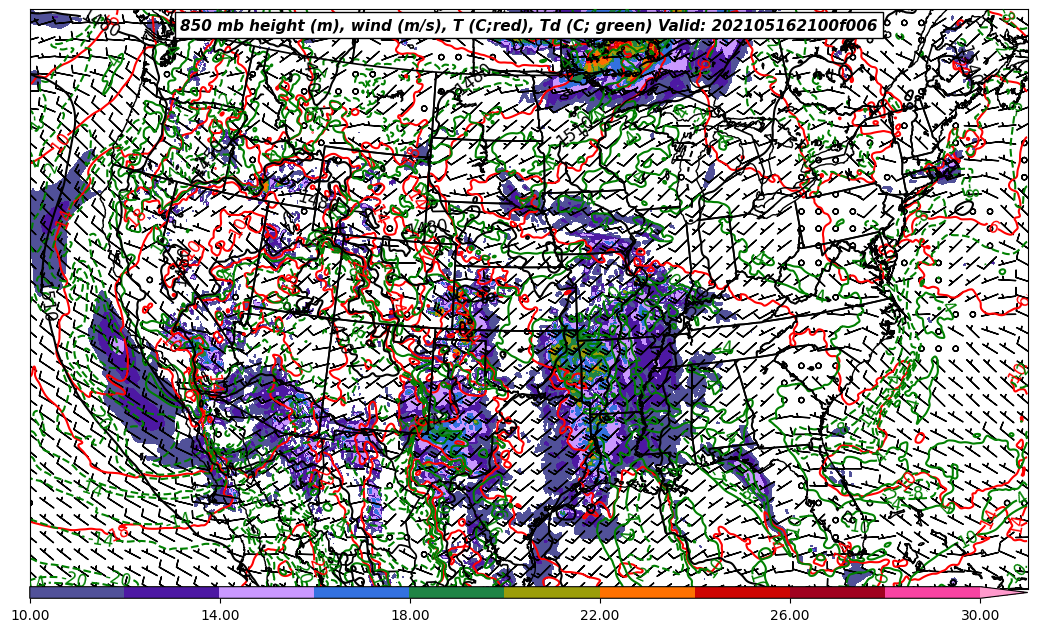The image size is (1037, 632).
Task: Click the 30.00 colorbar tick label
Action: pyautogui.click(x=980, y=616)
